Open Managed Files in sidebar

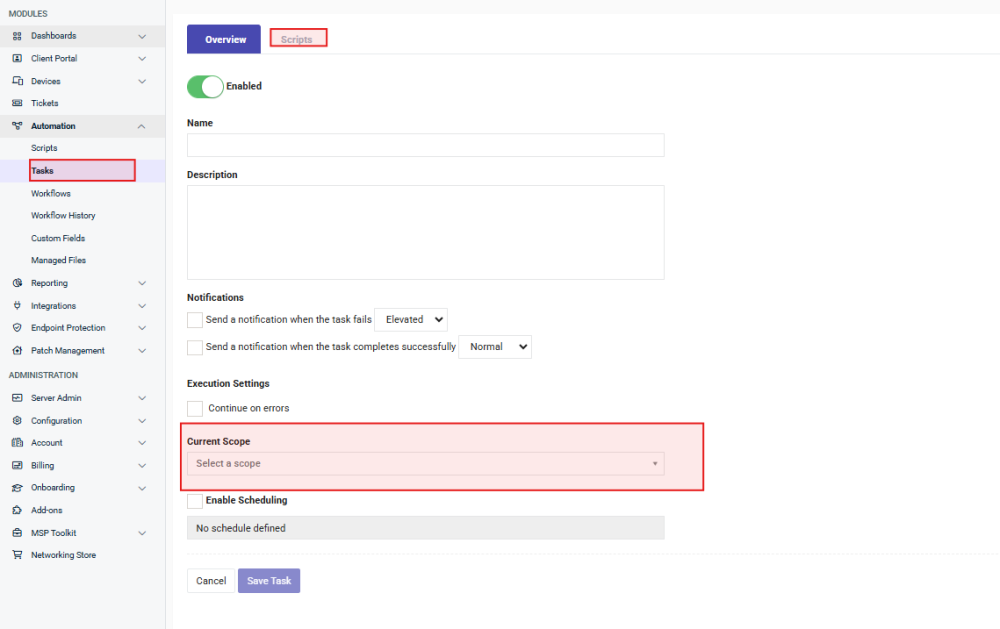[x=58, y=260]
